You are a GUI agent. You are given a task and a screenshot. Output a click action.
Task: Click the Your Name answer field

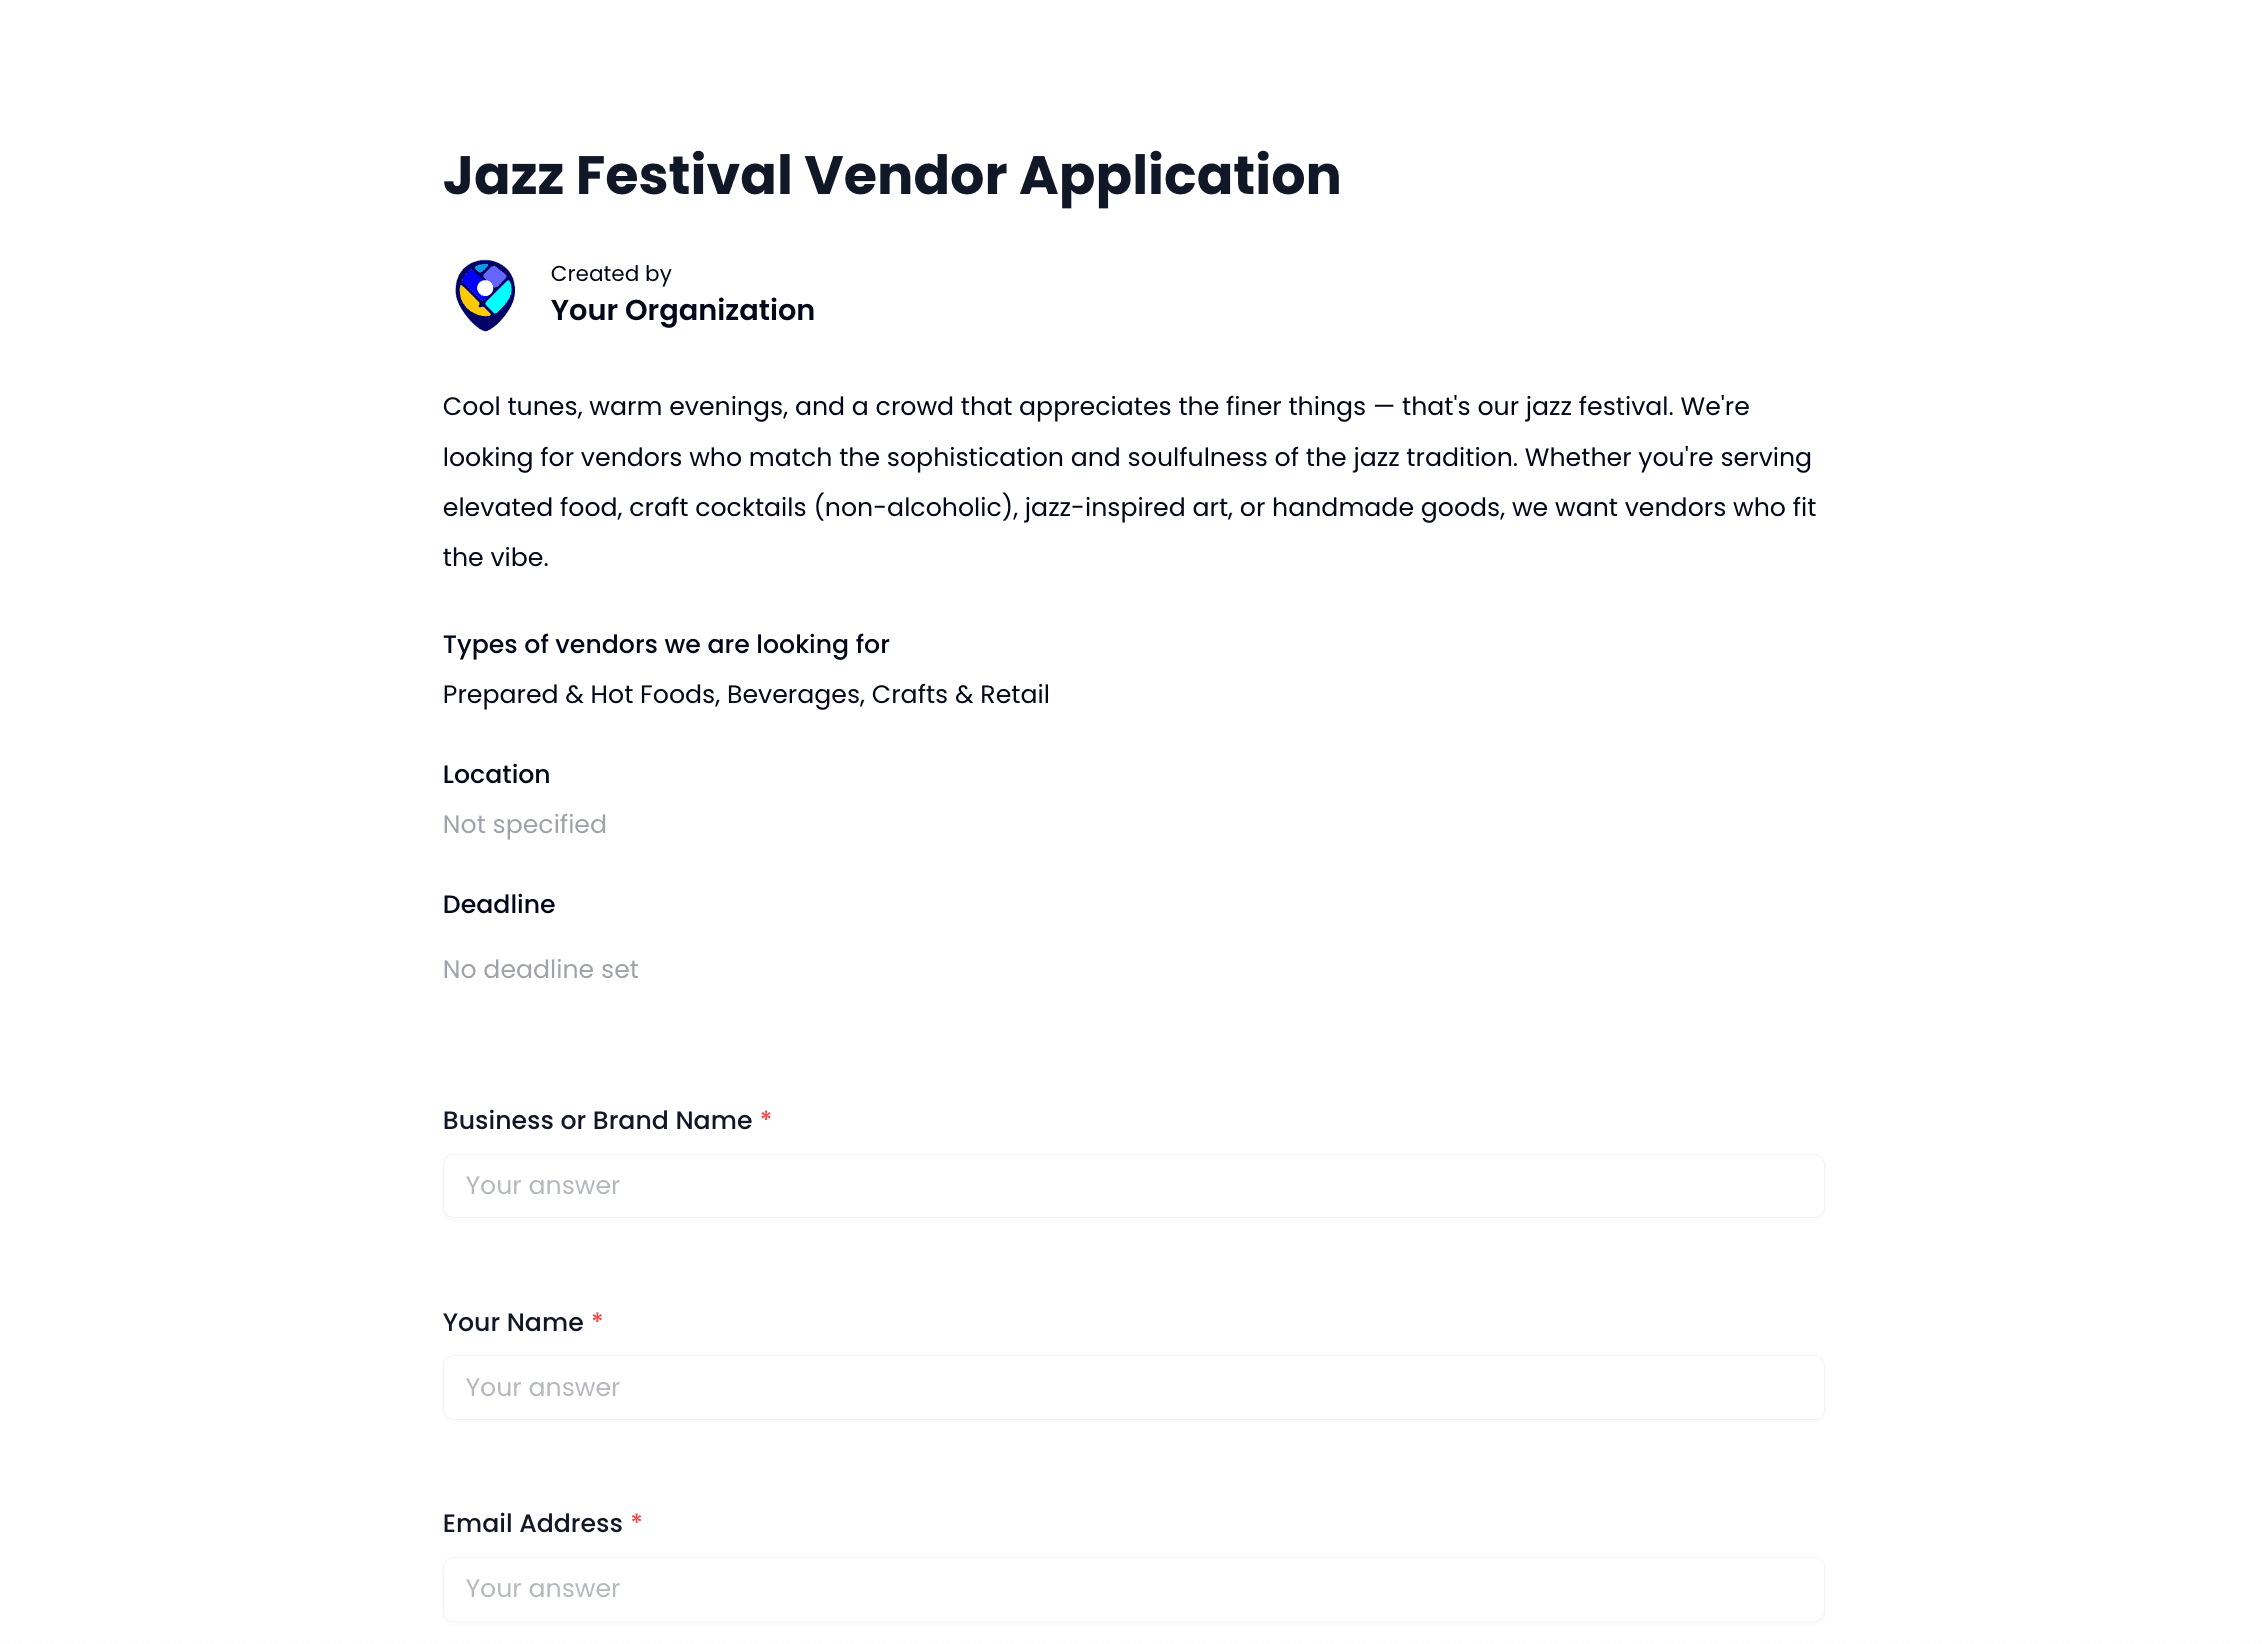tap(1130, 1387)
